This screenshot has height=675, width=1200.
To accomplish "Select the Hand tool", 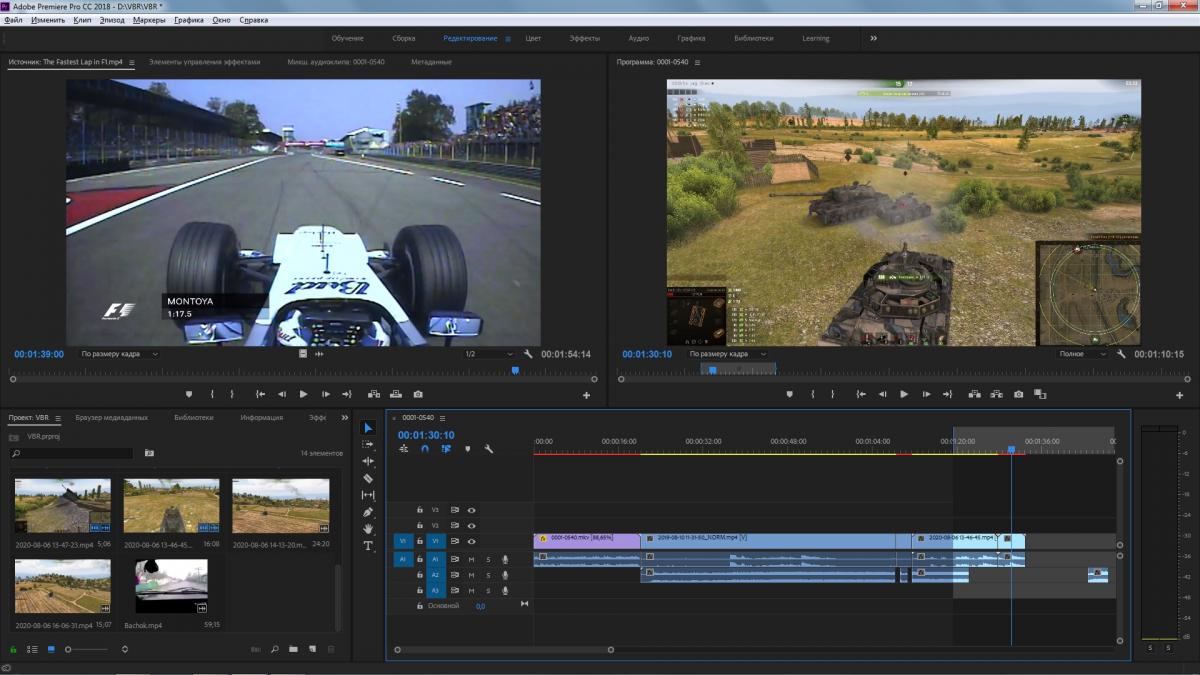I will coord(368,529).
